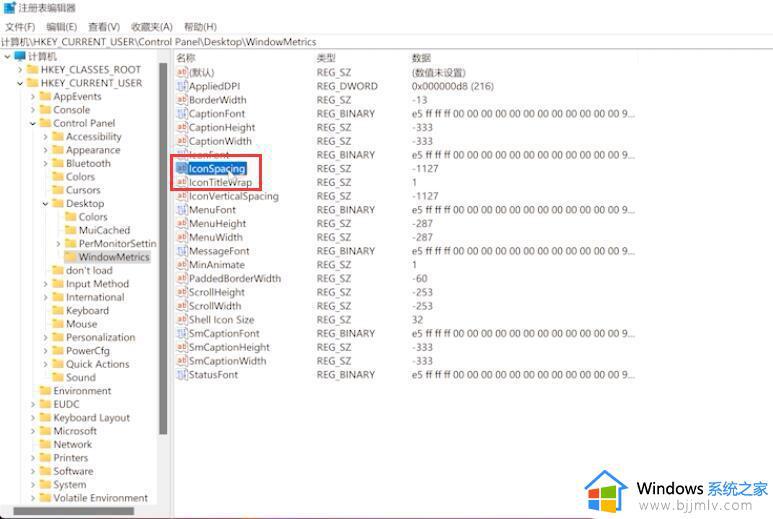Expand the Accessibility key chevron
The width and height of the screenshot is (773, 519).
point(46,137)
